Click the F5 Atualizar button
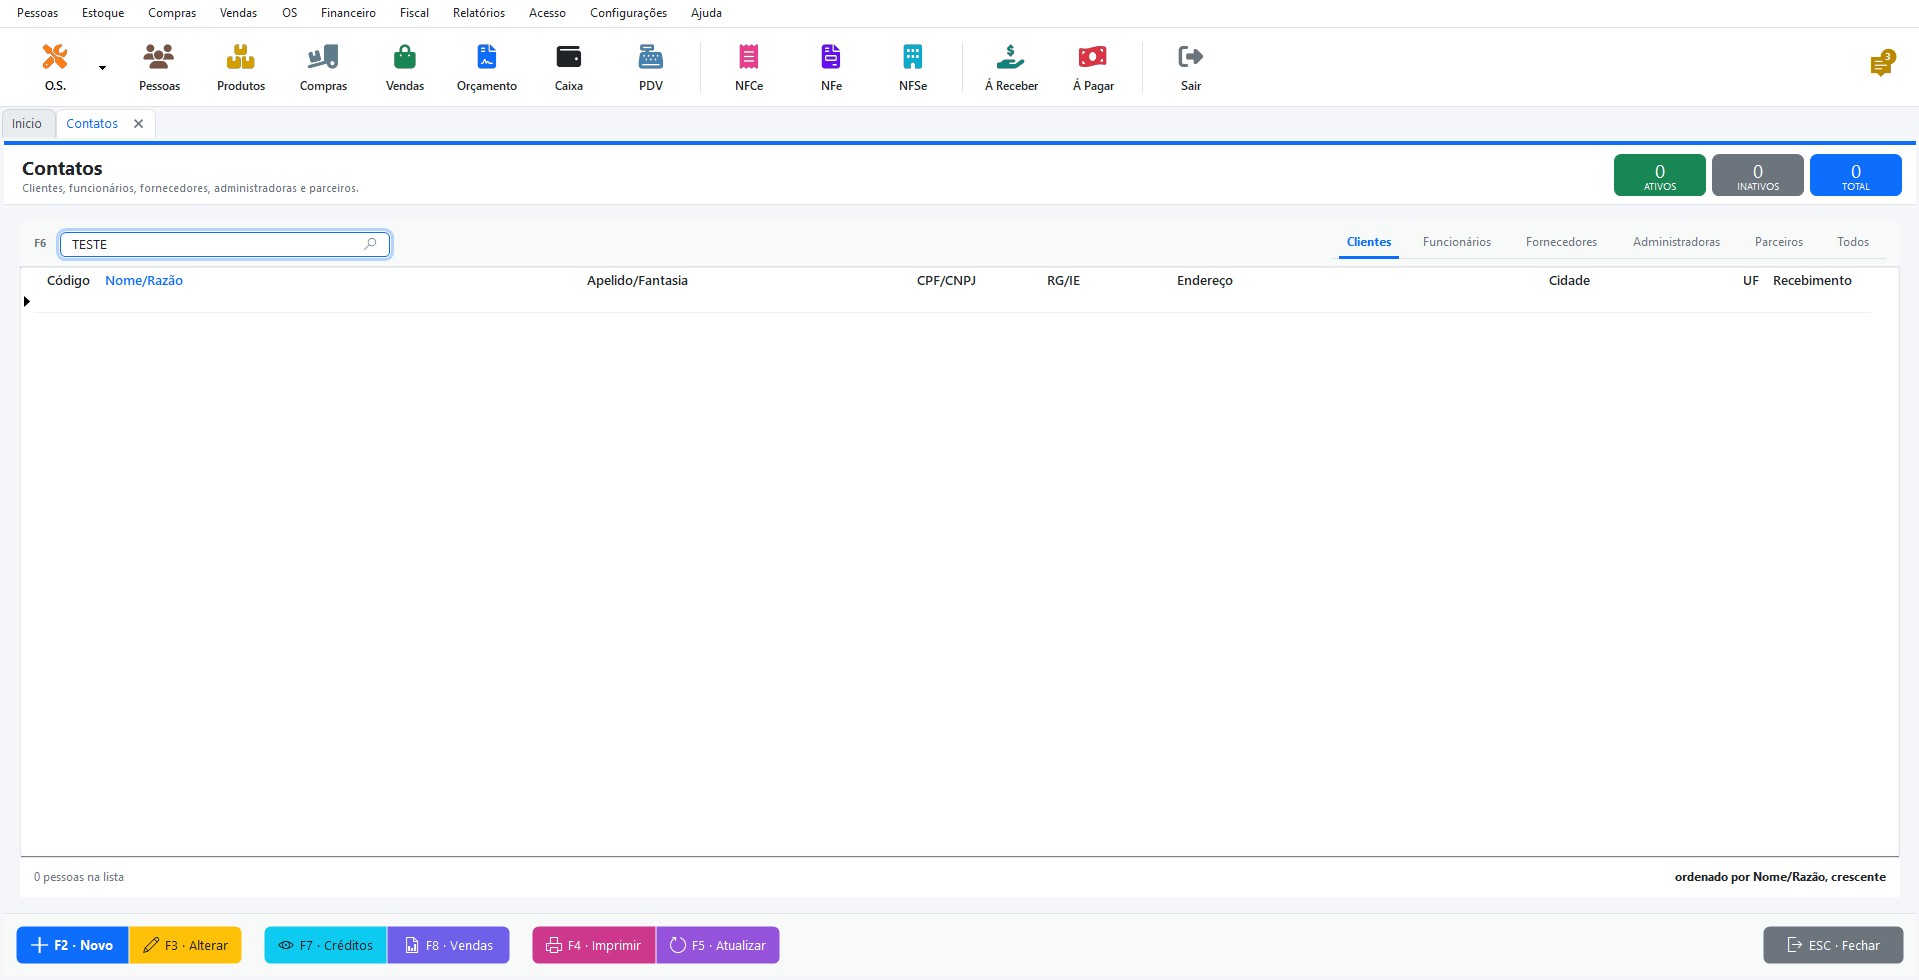The height and width of the screenshot is (980, 1919). click(718, 945)
